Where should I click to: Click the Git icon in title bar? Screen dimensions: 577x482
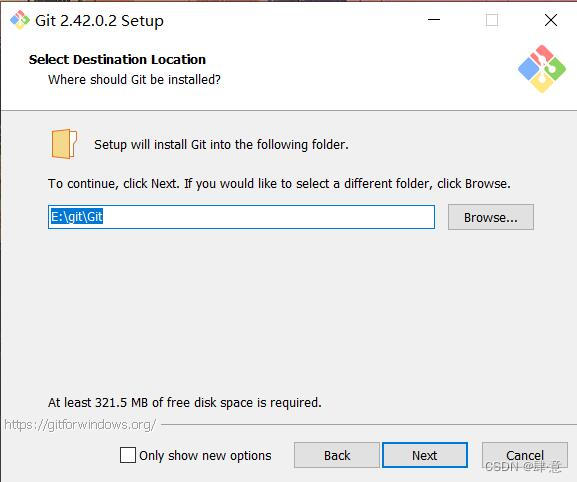pyautogui.click(x=20, y=20)
